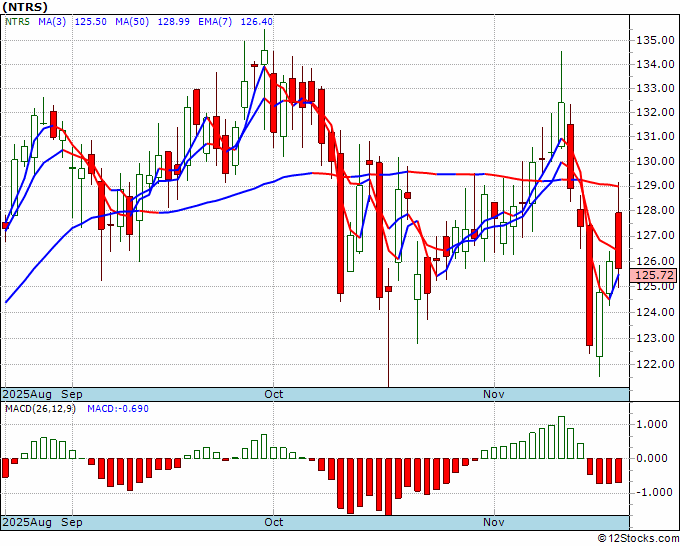Click the Oct label on price chart axis

coord(274,395)
